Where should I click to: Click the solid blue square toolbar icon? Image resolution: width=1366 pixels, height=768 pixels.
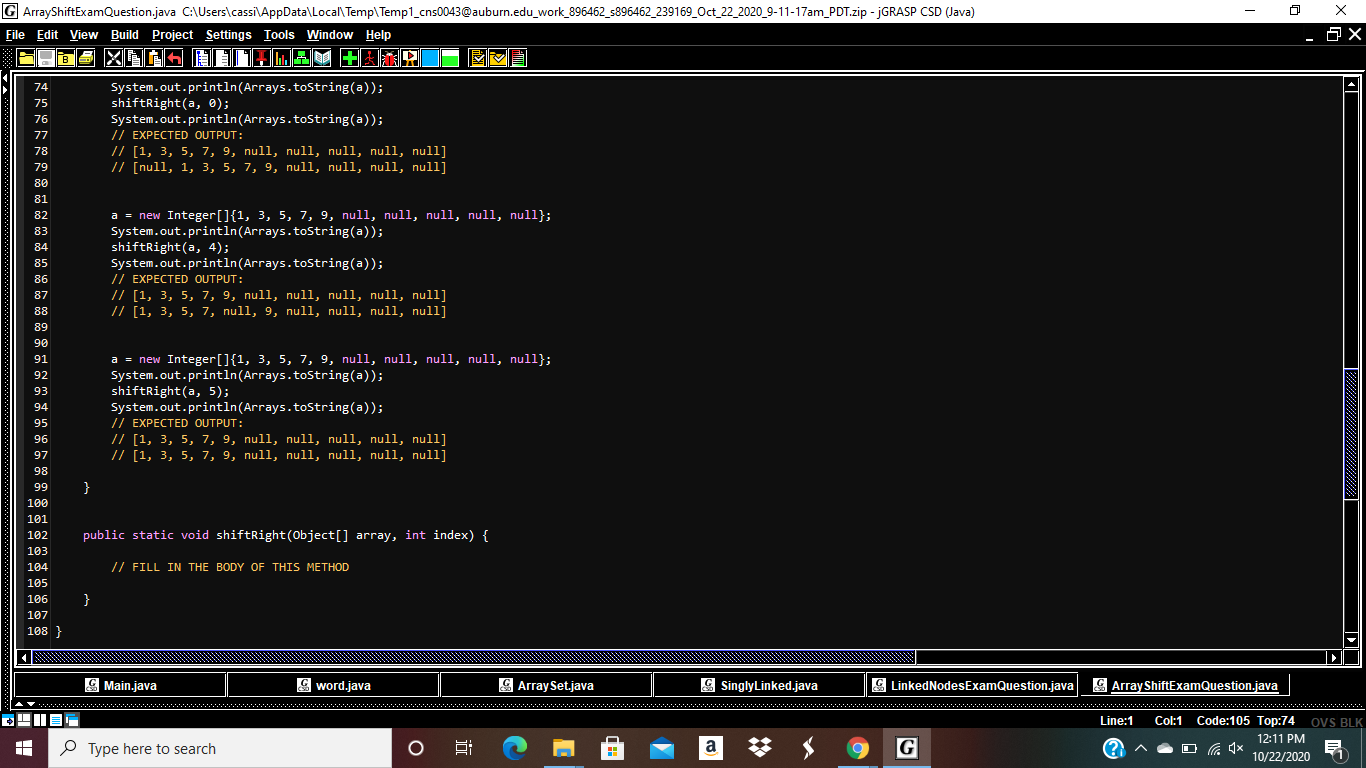pyautogui.click(x=430, y=58)
